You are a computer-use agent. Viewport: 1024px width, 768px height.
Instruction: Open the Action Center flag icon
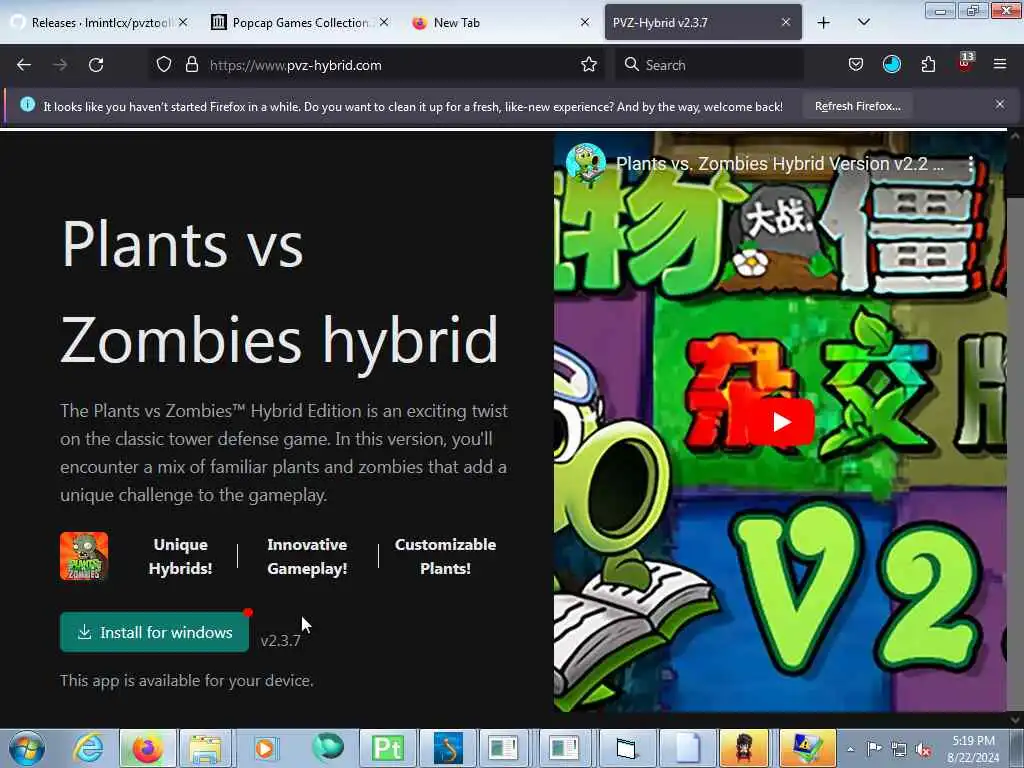[874, 748]
